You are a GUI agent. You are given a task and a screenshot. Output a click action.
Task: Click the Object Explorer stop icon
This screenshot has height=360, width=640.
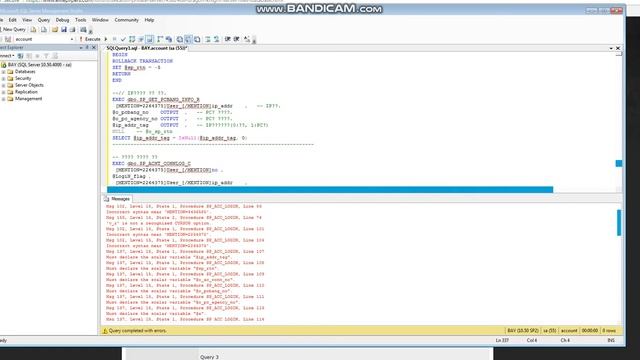pyautogui.click(x=38, y=56)
